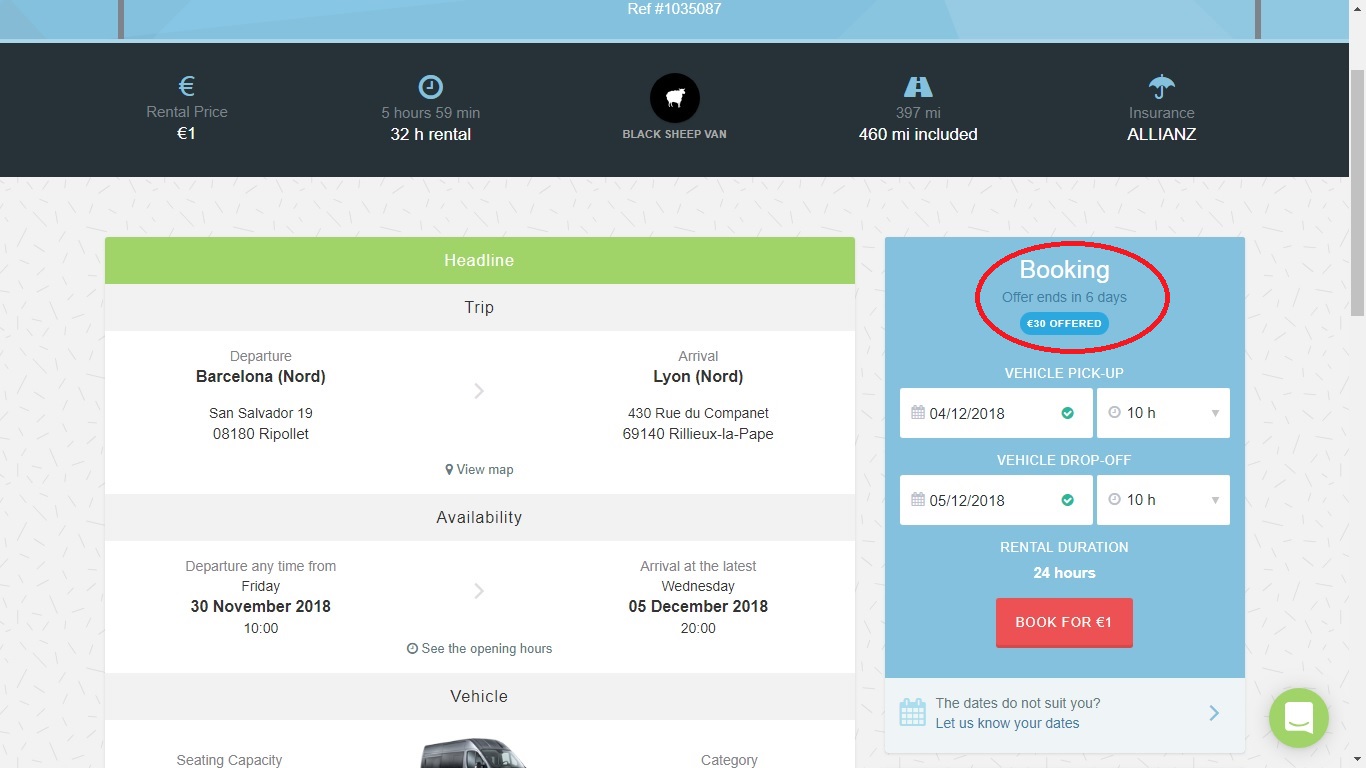Open the drop-off time dropdown showing 10 h
The image size is (1366, 768).
pos(1163,500)
